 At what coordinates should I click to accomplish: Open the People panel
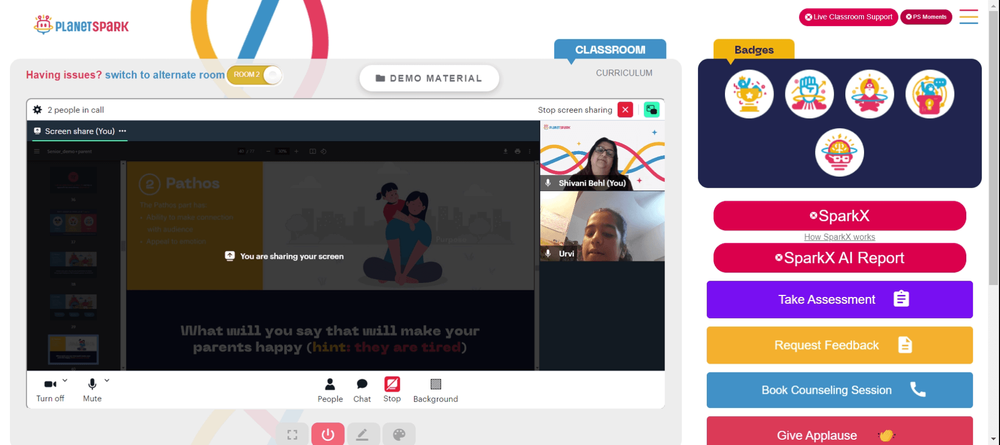[330, 390]
